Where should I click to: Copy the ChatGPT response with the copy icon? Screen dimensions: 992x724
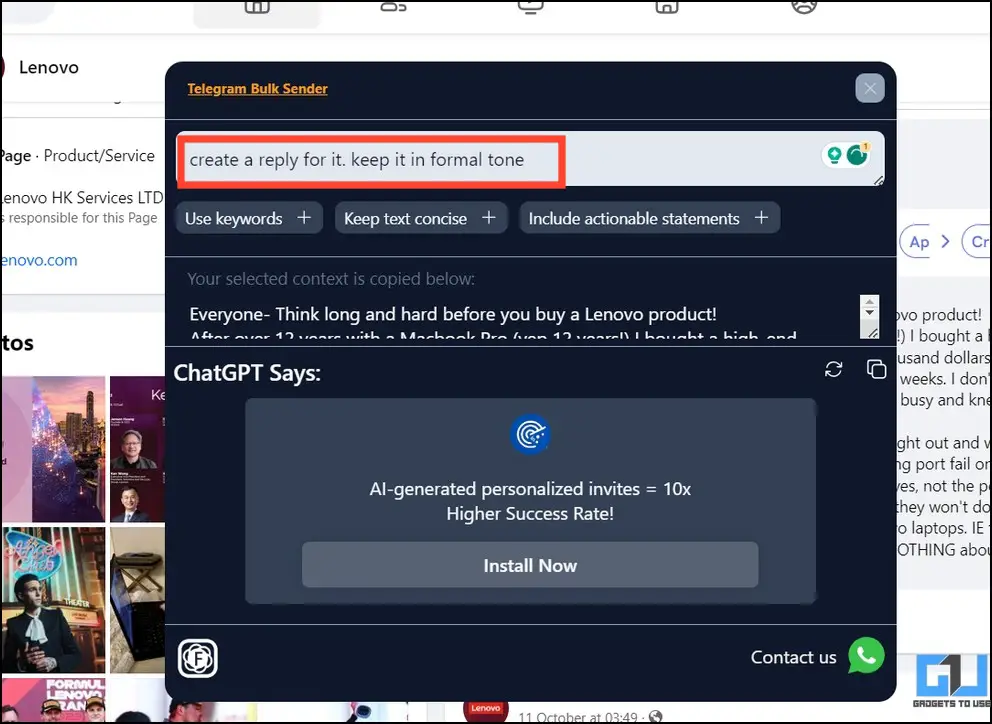point(876,369)
